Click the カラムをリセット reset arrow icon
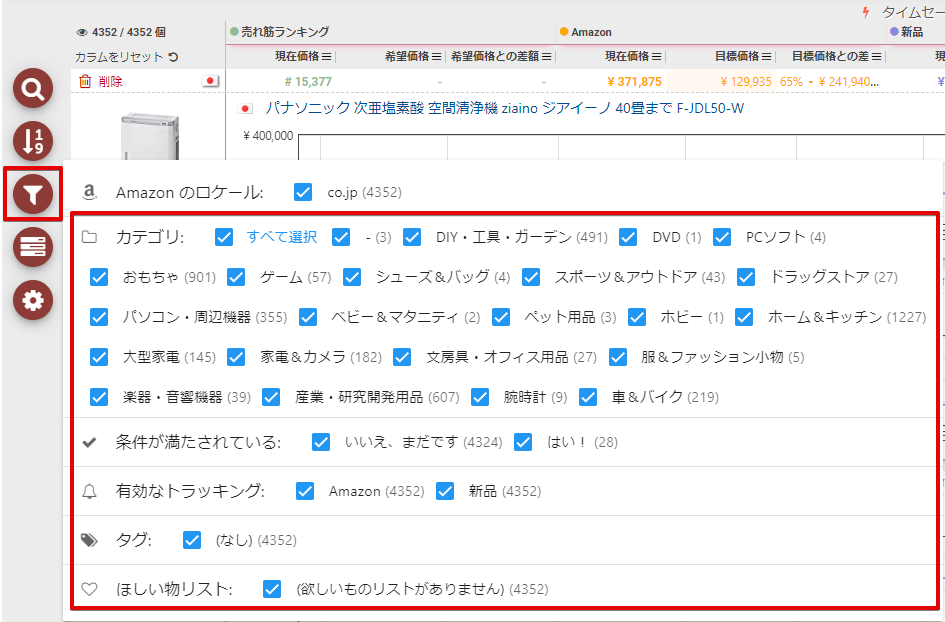Viewport: 945px width, 622px height. pos(173,58)
